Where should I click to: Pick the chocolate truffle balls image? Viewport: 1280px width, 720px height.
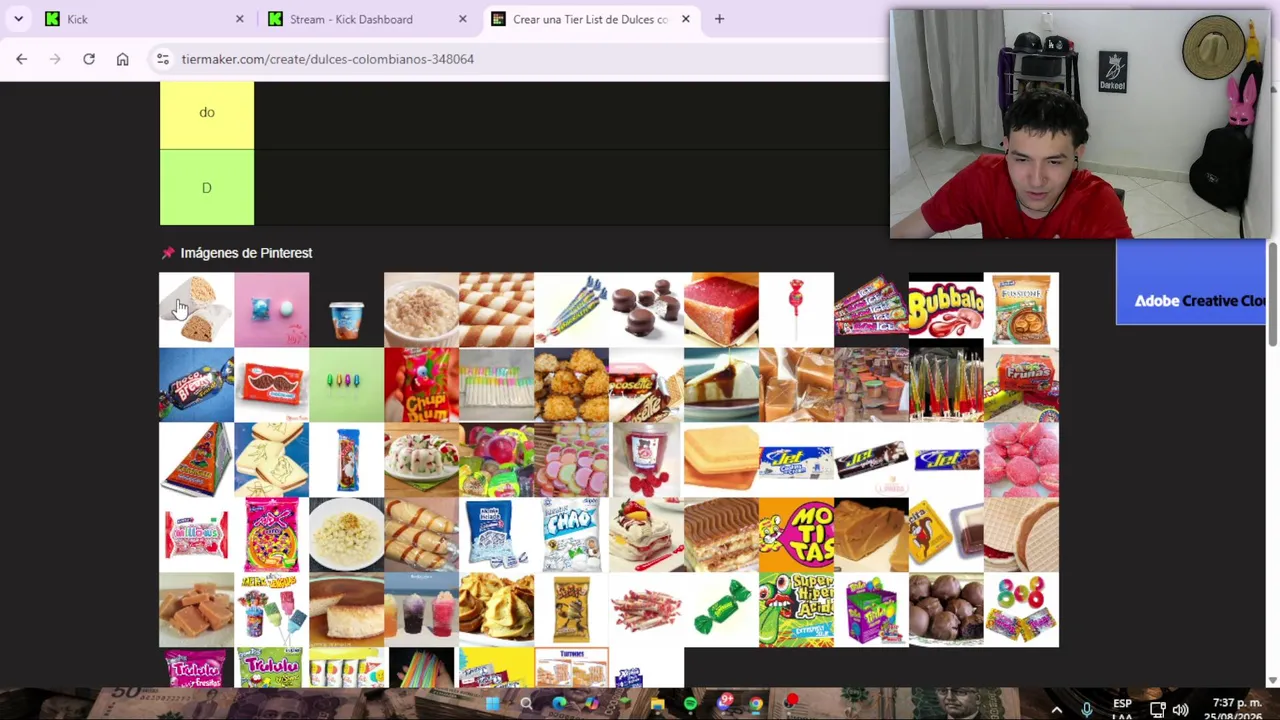click(x=946, y=610)
